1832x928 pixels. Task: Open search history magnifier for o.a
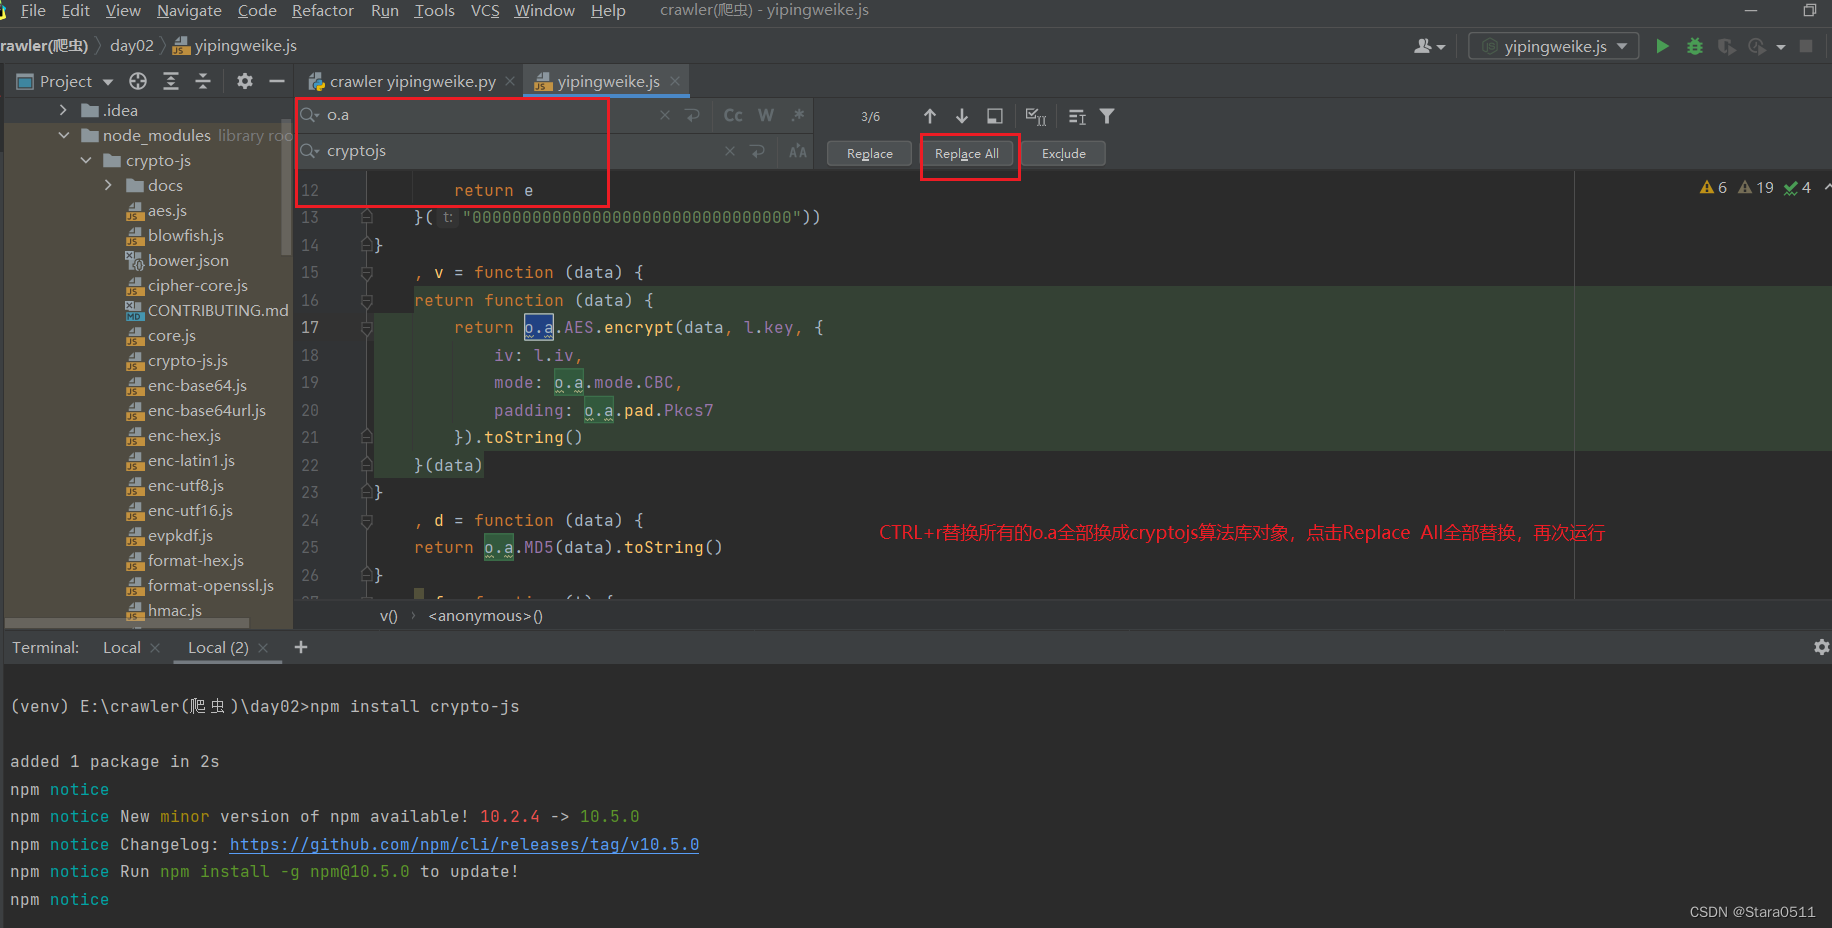[310, 115]
